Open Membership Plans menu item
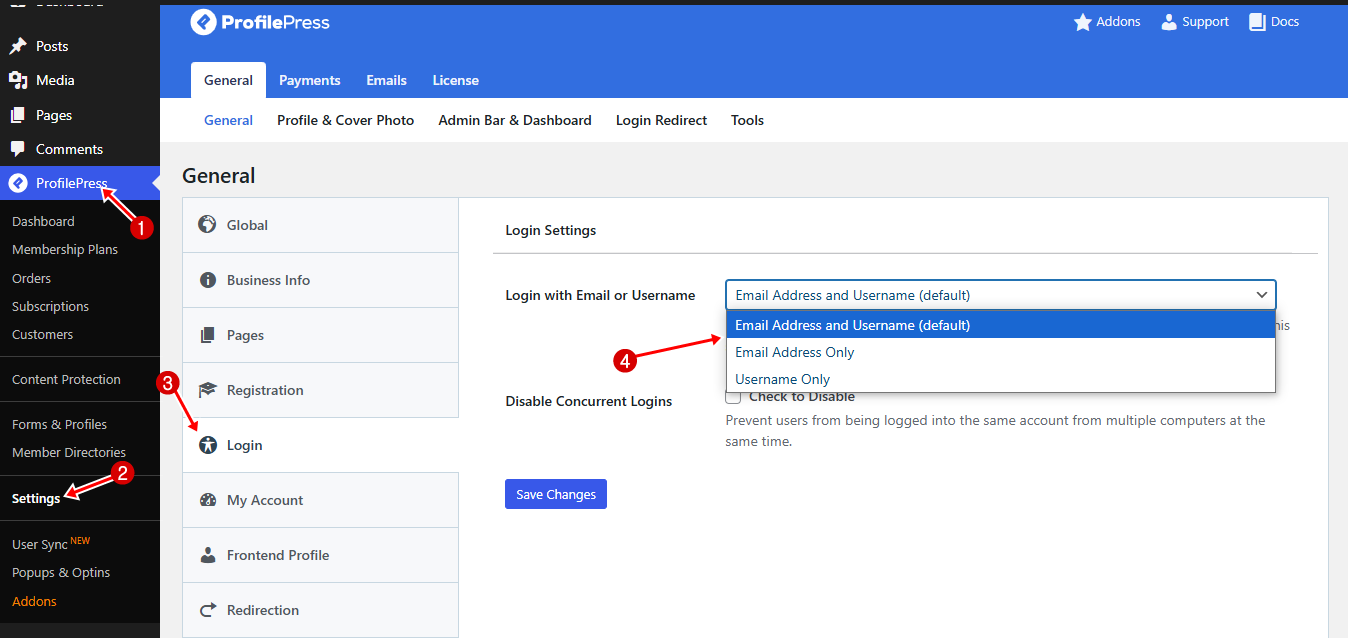The height and width of the screenshot is (638, 1348). 65,249
